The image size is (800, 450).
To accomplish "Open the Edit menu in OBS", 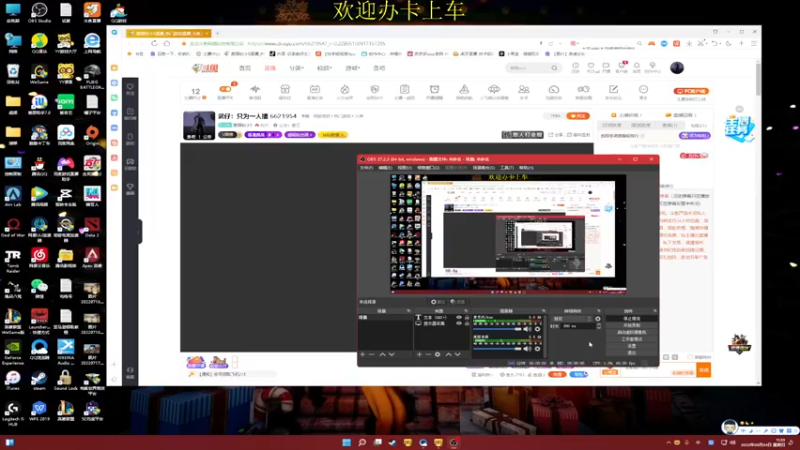I will 385,168.
